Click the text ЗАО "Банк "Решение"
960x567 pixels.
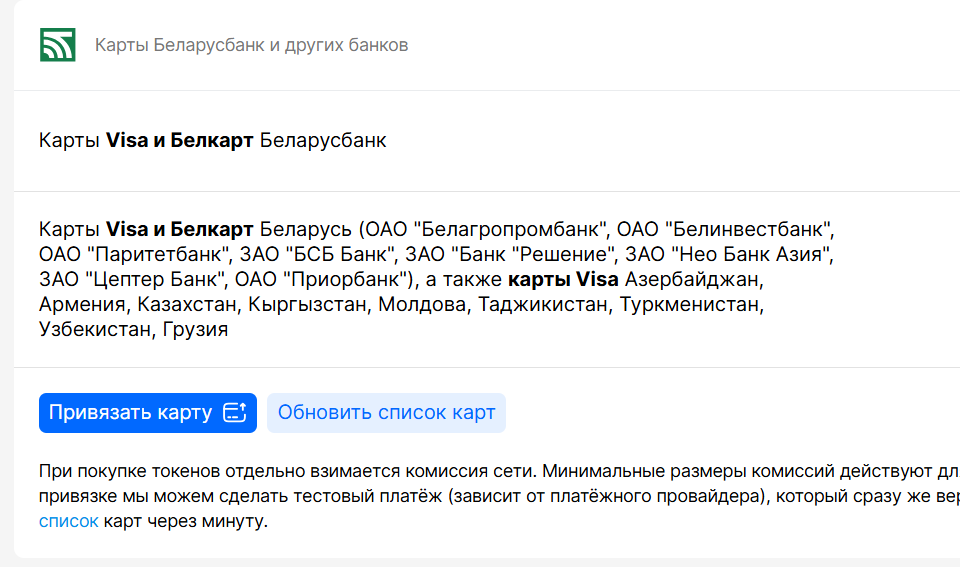pos(511,254)
